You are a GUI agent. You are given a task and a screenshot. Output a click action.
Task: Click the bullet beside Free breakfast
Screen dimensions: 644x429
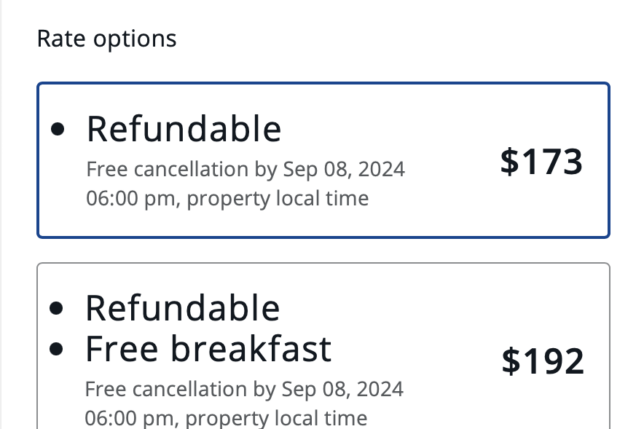point(59,350)
